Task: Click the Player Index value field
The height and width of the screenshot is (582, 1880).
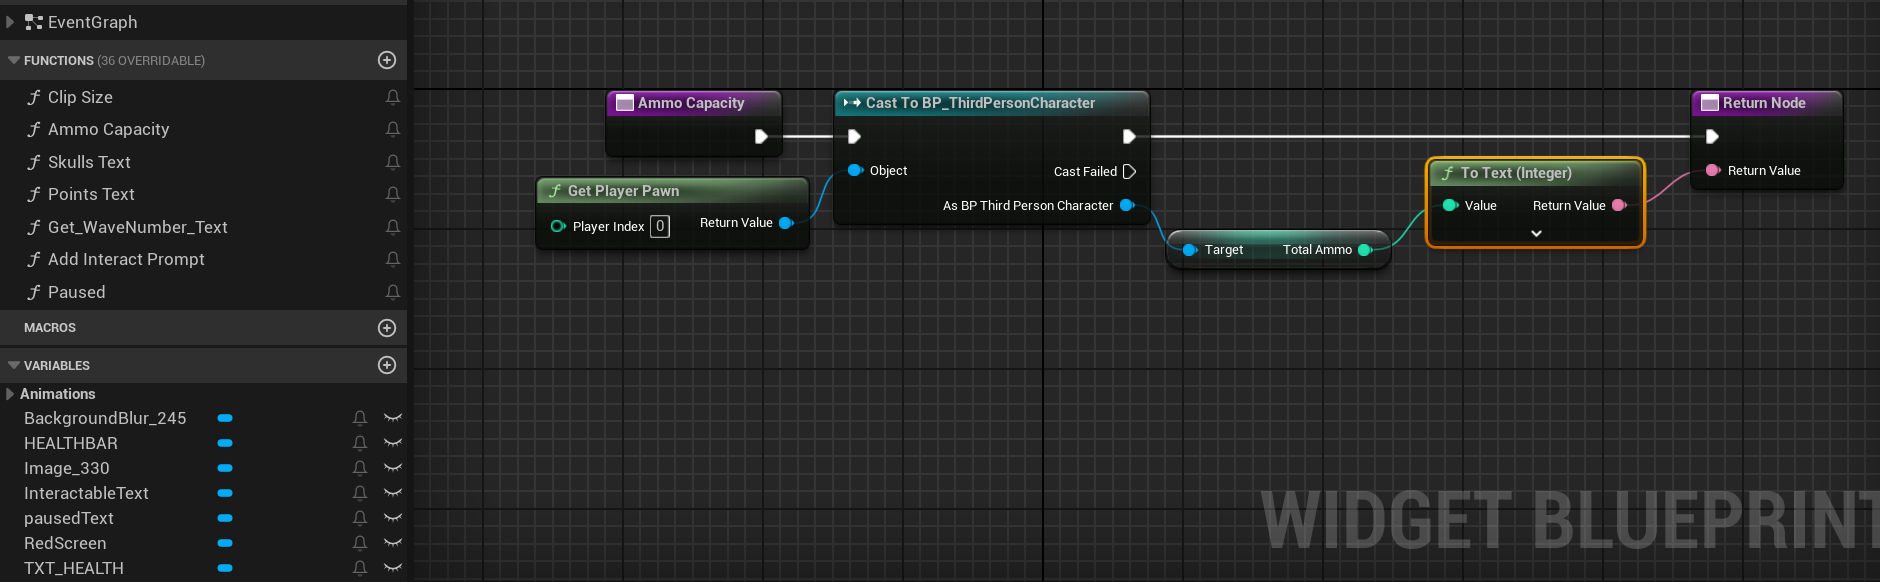Action: click(x=660, y=226)
